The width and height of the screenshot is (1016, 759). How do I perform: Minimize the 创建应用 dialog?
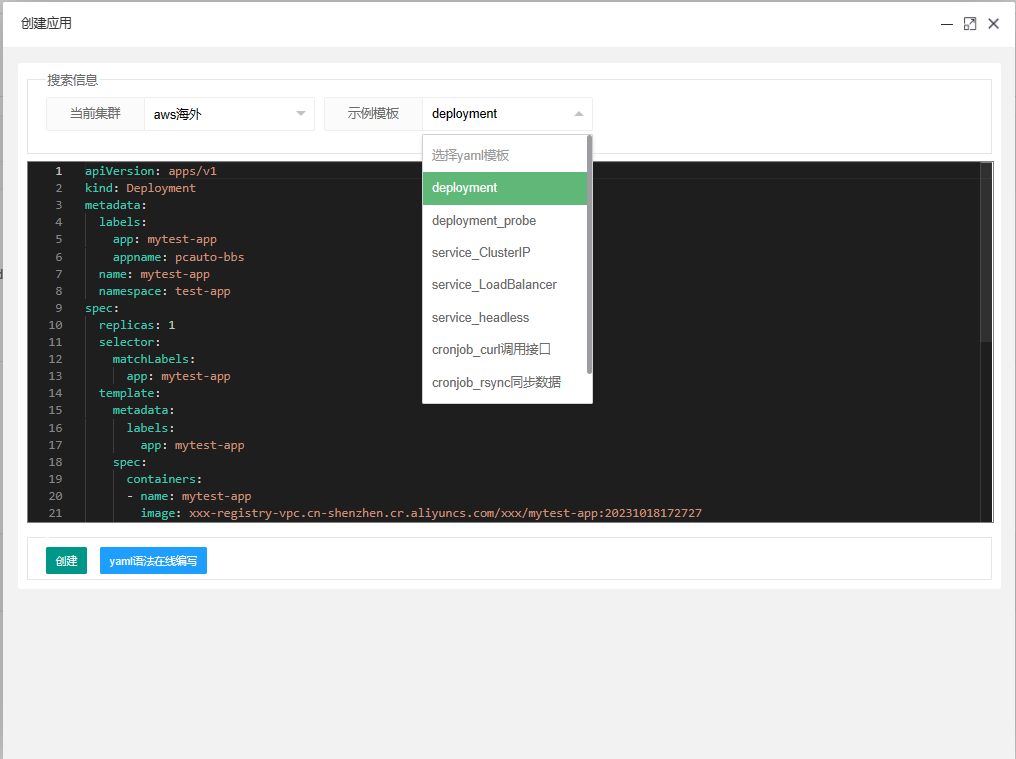coord(947,24)
